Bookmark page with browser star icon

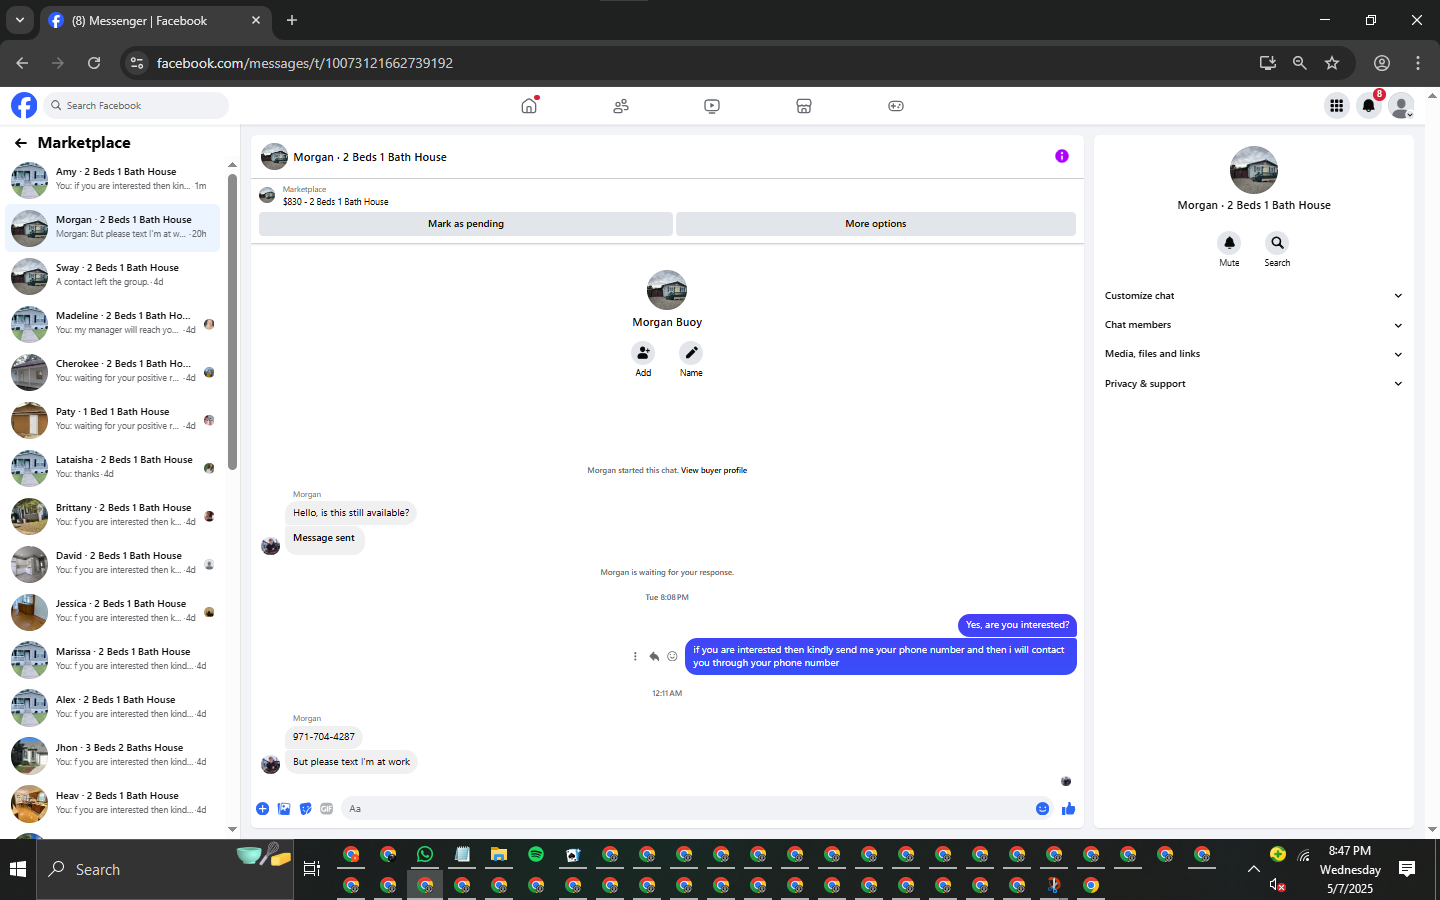click(x=1332, y=63)
